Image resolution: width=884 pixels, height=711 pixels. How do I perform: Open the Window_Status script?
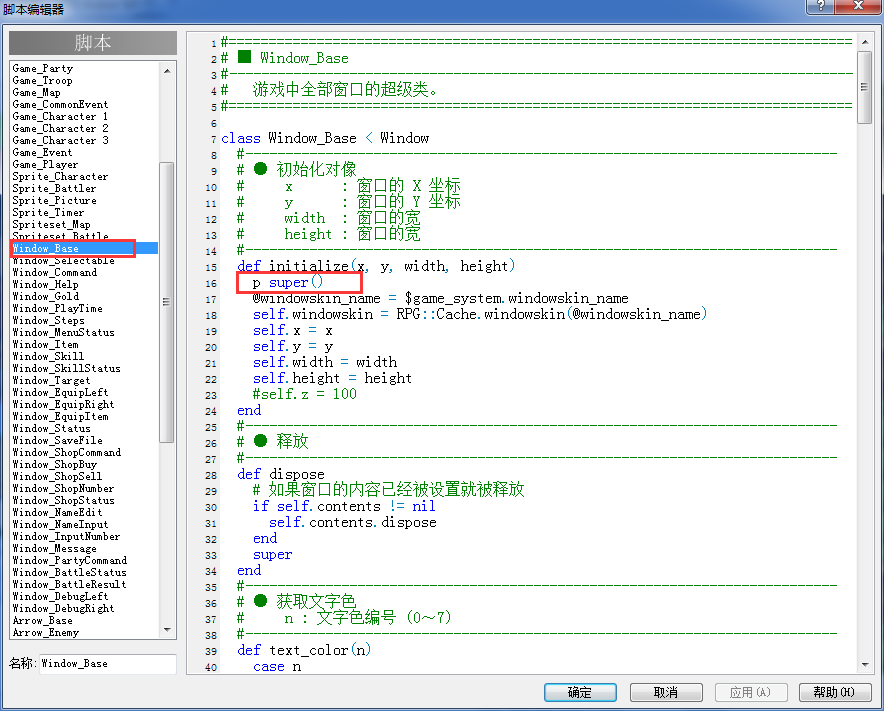click(x=51, y=428)
